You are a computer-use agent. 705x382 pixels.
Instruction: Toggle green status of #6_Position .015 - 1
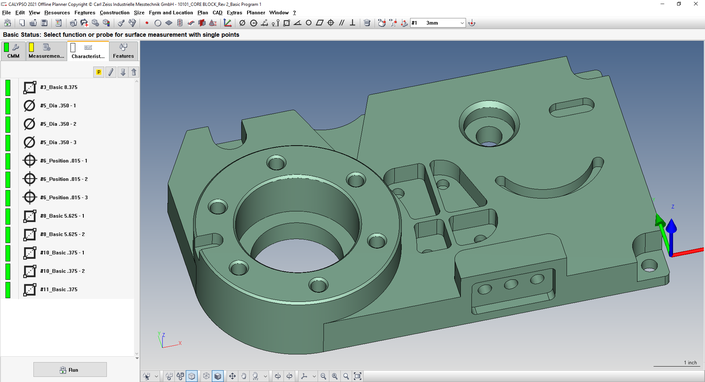click(x=8, y=160)
